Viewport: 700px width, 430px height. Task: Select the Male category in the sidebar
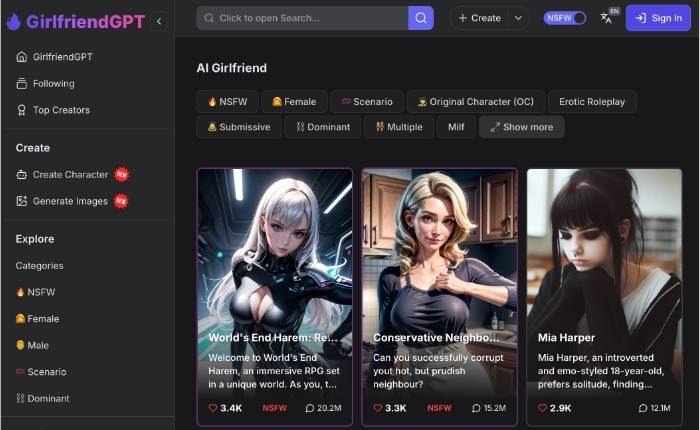tap(32, 345)
